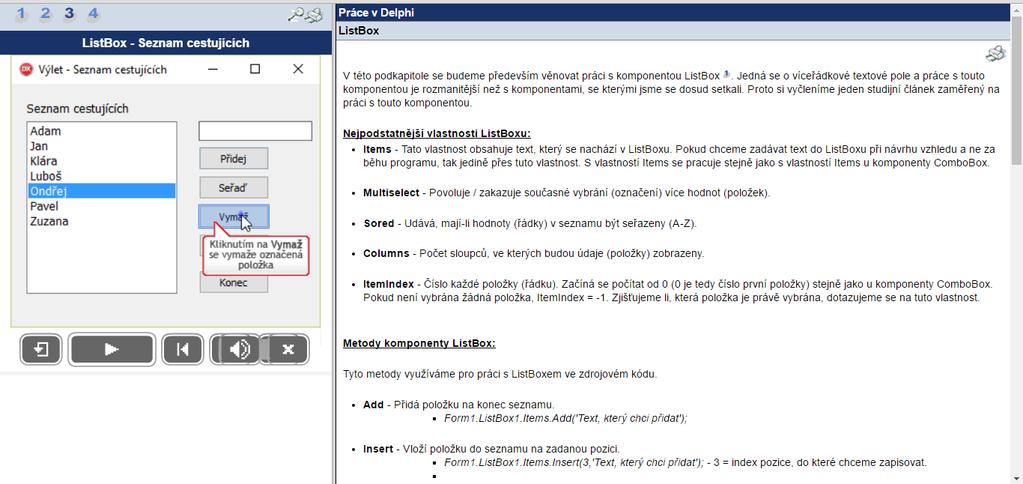1023x484 pixels.
Task: Open the magnifier search icon above animation
Action: (297, 14)
